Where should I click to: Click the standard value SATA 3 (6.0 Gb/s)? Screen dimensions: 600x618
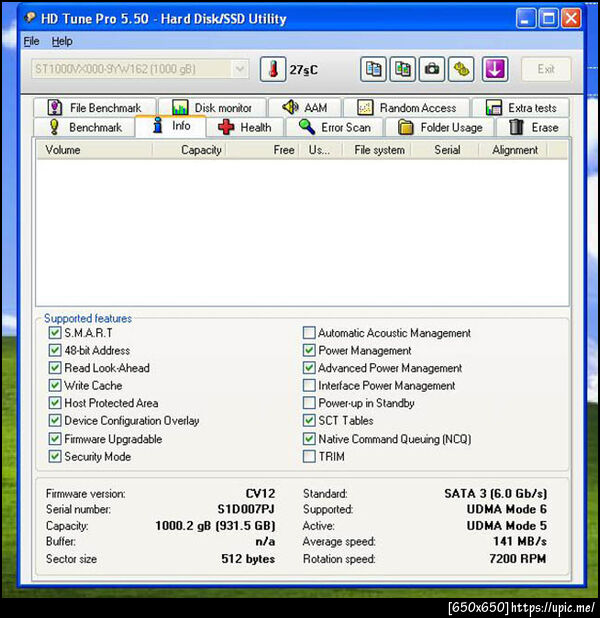click(x=496, y=493)
